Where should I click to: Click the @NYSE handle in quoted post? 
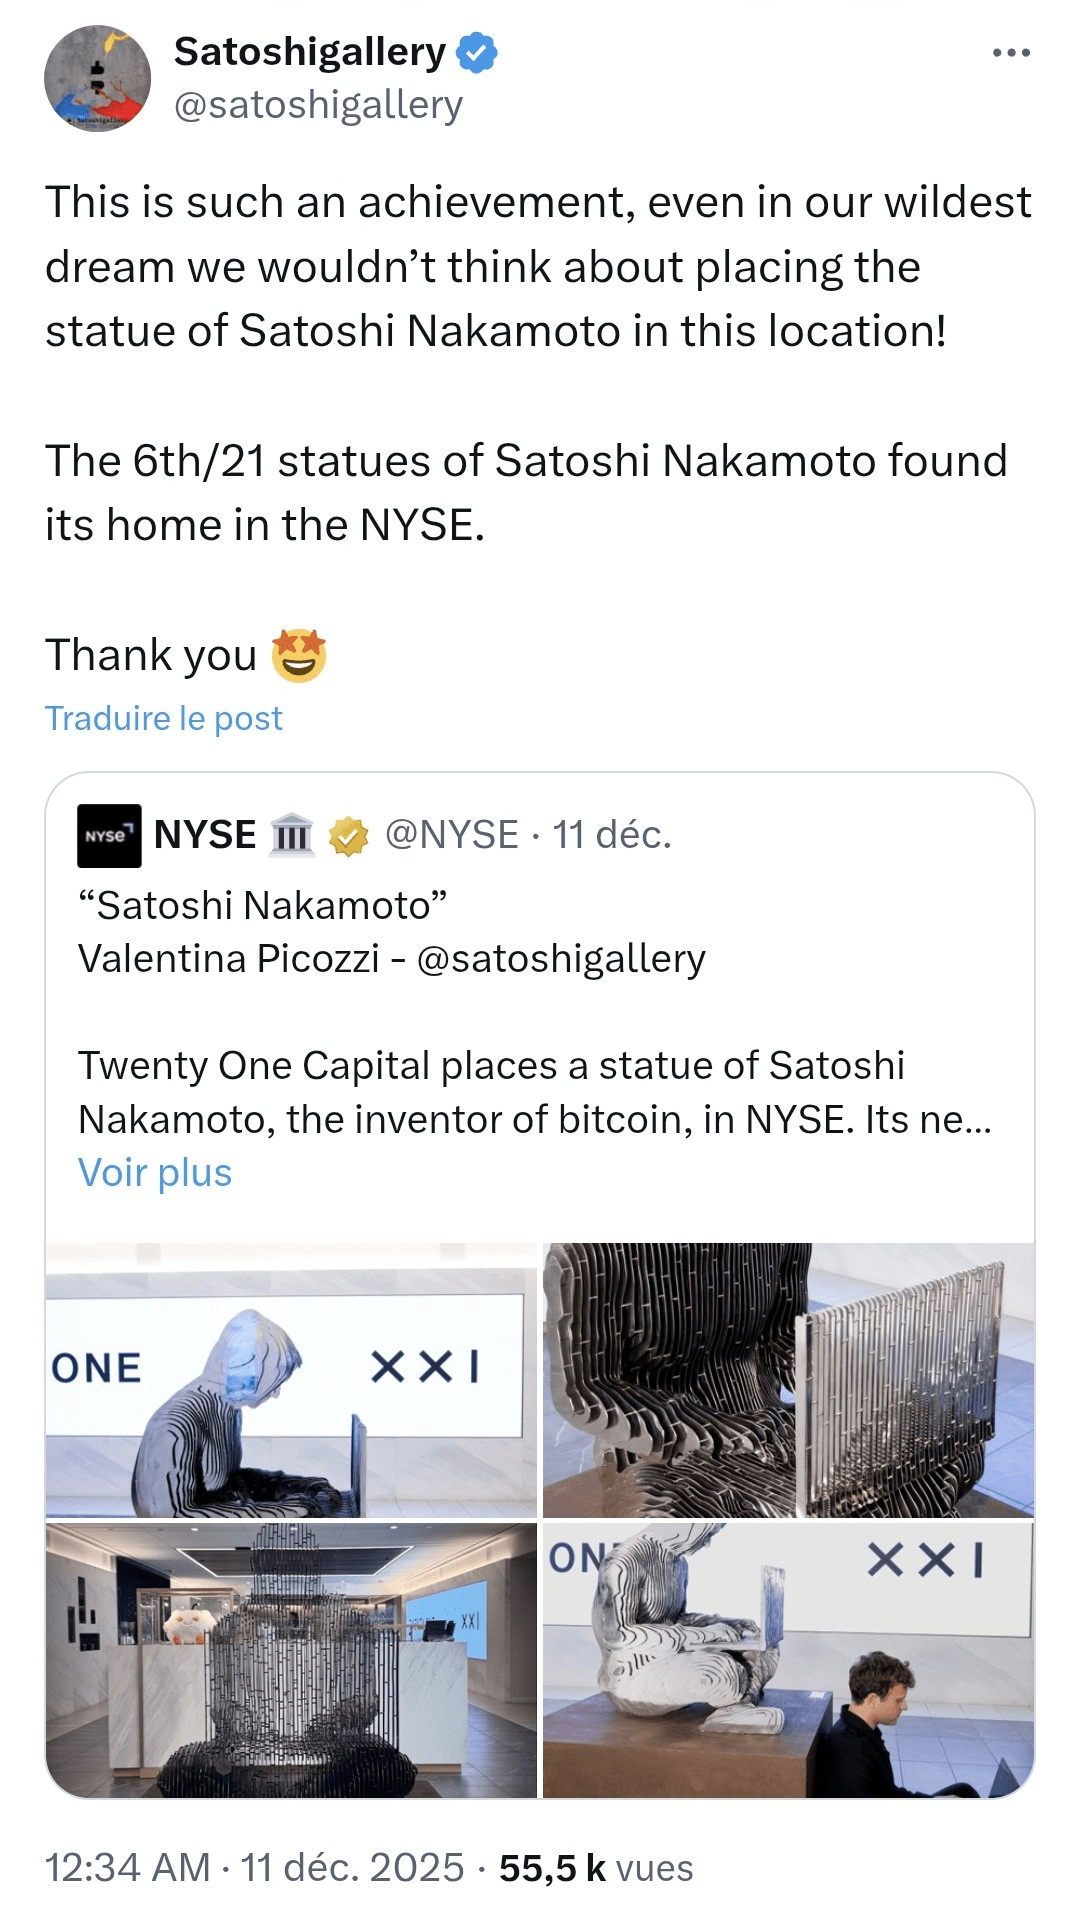[x=452, y=835]
